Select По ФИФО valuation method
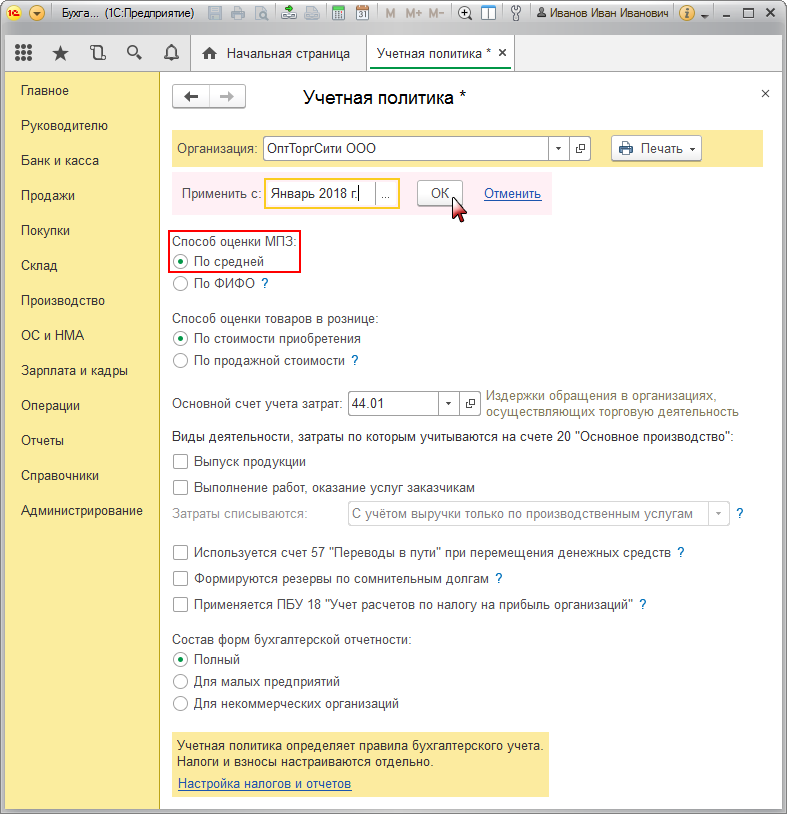787x814 pixels. (x=180, y=283)
